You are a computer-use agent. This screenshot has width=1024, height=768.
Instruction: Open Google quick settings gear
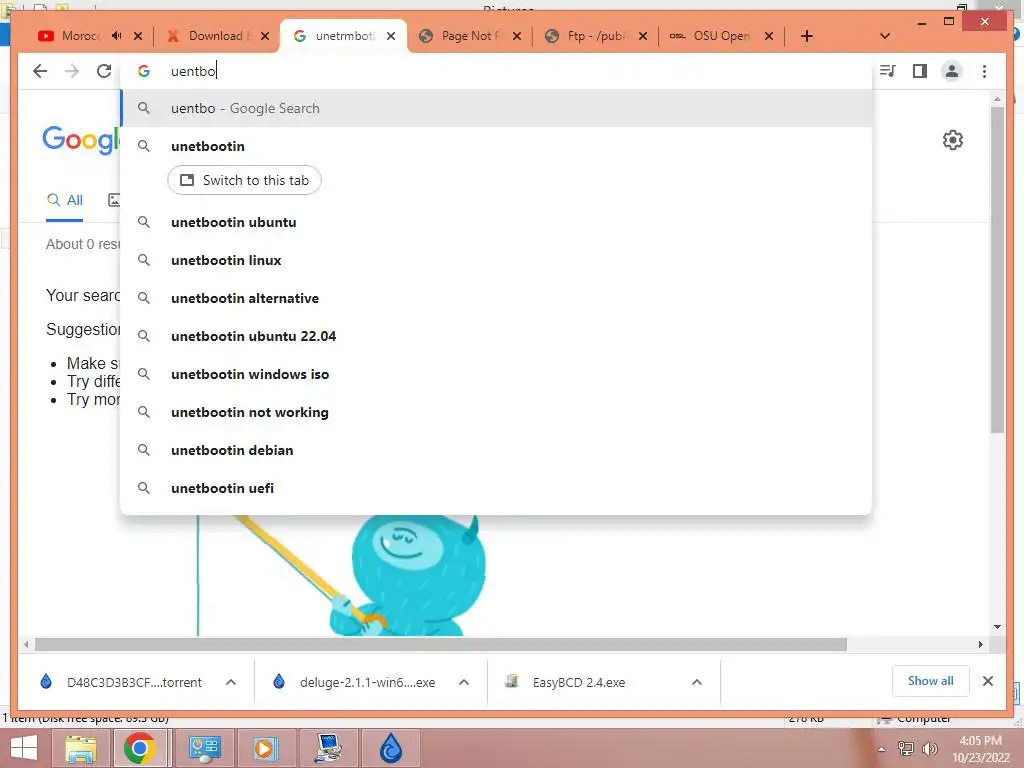click(953, 140)
